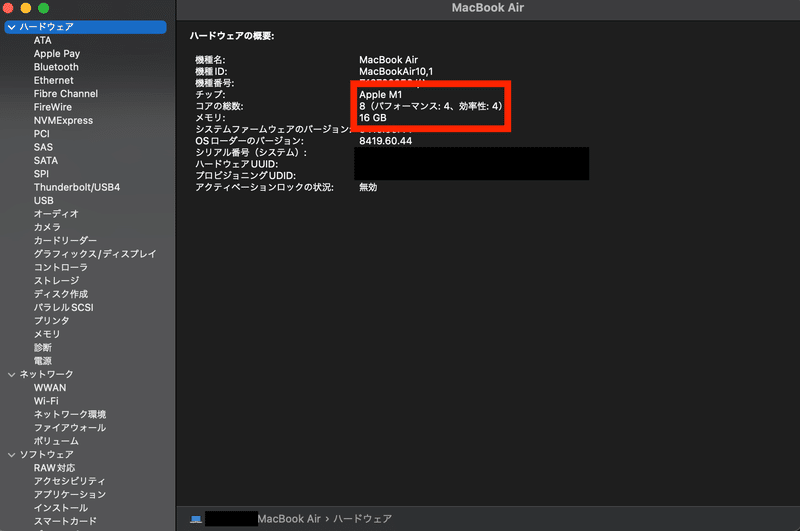Screen dimensions: 800x531
Task: Open the USB entry
Action: pyautogui.click(x=44, y=200)
